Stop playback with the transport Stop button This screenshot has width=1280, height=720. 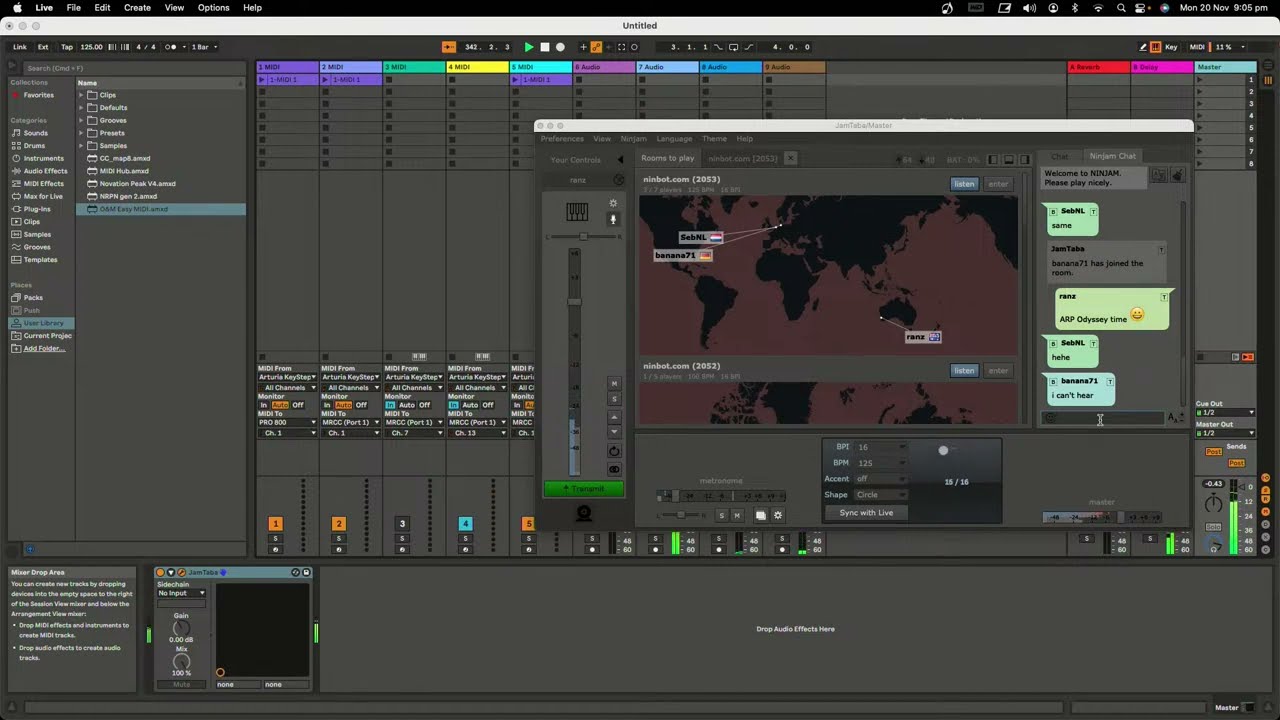click(x=544, y=47)
